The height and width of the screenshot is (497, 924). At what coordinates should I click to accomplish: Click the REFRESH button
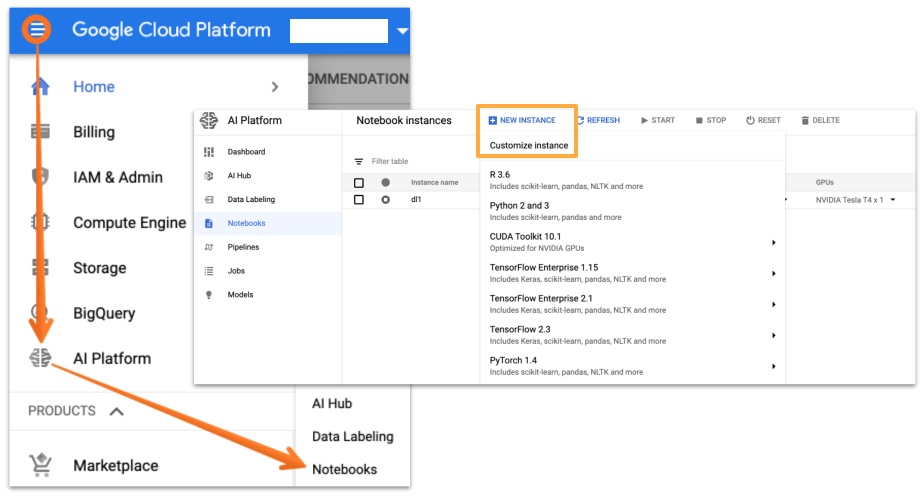[597, 120]
